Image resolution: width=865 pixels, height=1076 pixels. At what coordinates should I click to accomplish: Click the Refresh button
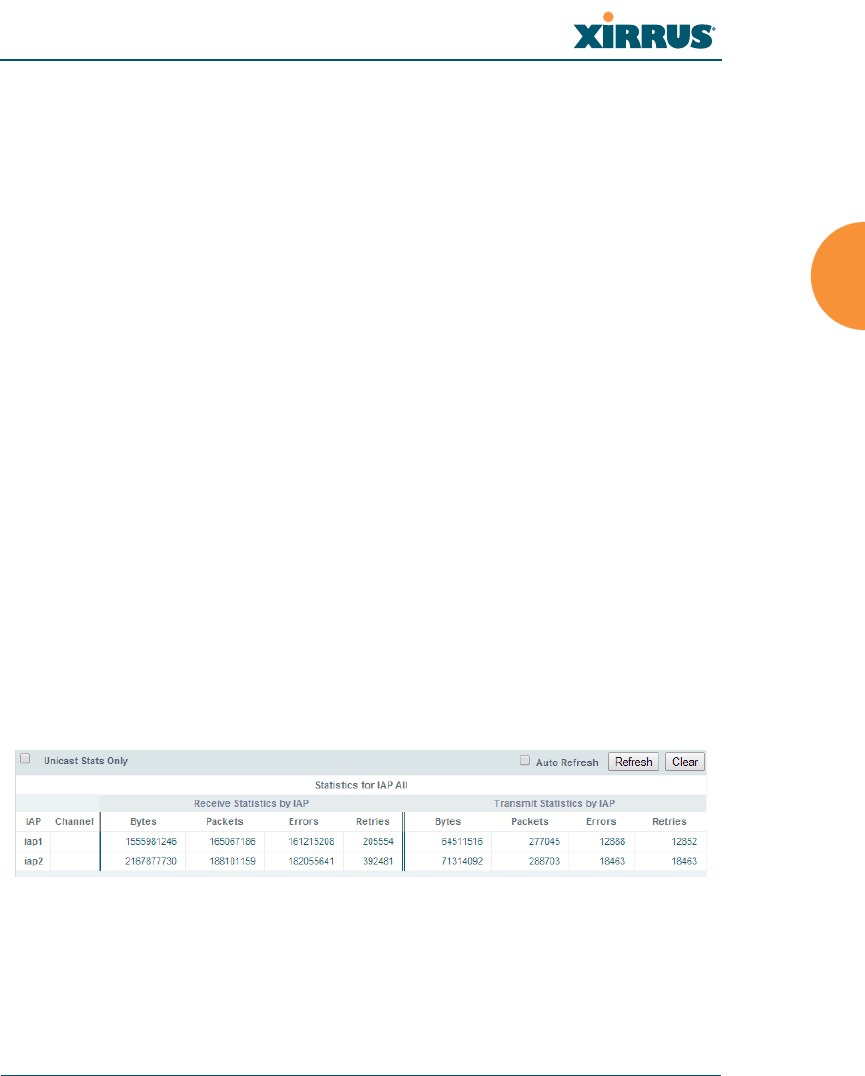click(x=633, y=762)
